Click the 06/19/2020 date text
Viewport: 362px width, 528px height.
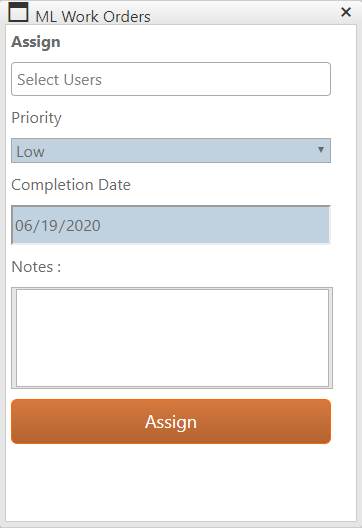(58, 225)
